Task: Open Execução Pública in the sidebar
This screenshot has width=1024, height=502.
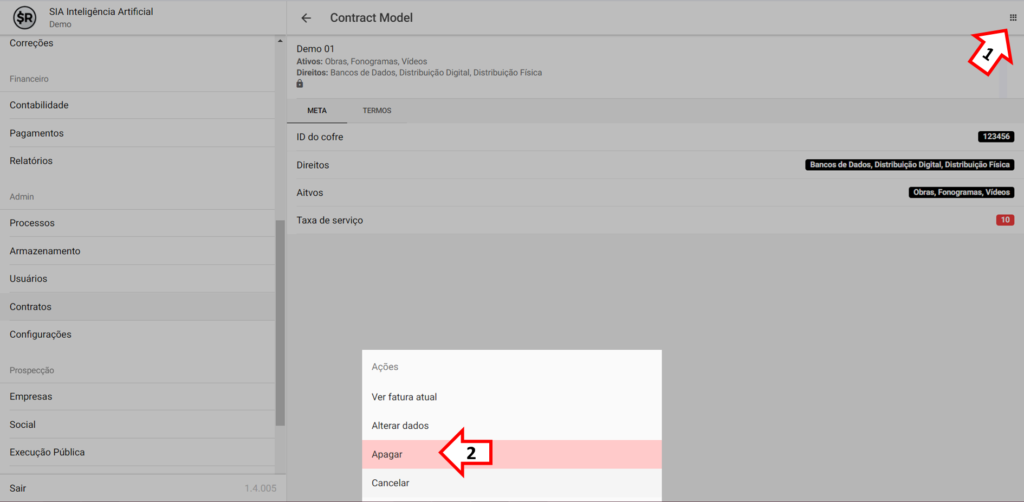Action: coord(47,452)
